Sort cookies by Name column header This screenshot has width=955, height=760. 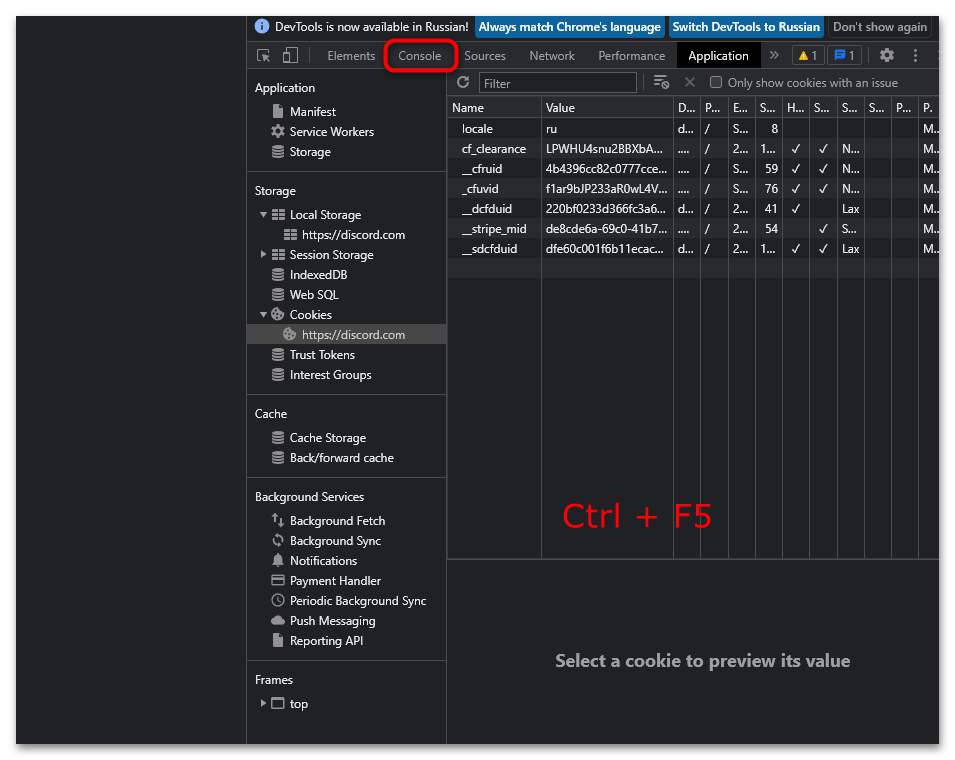click(x=494, y=108)
